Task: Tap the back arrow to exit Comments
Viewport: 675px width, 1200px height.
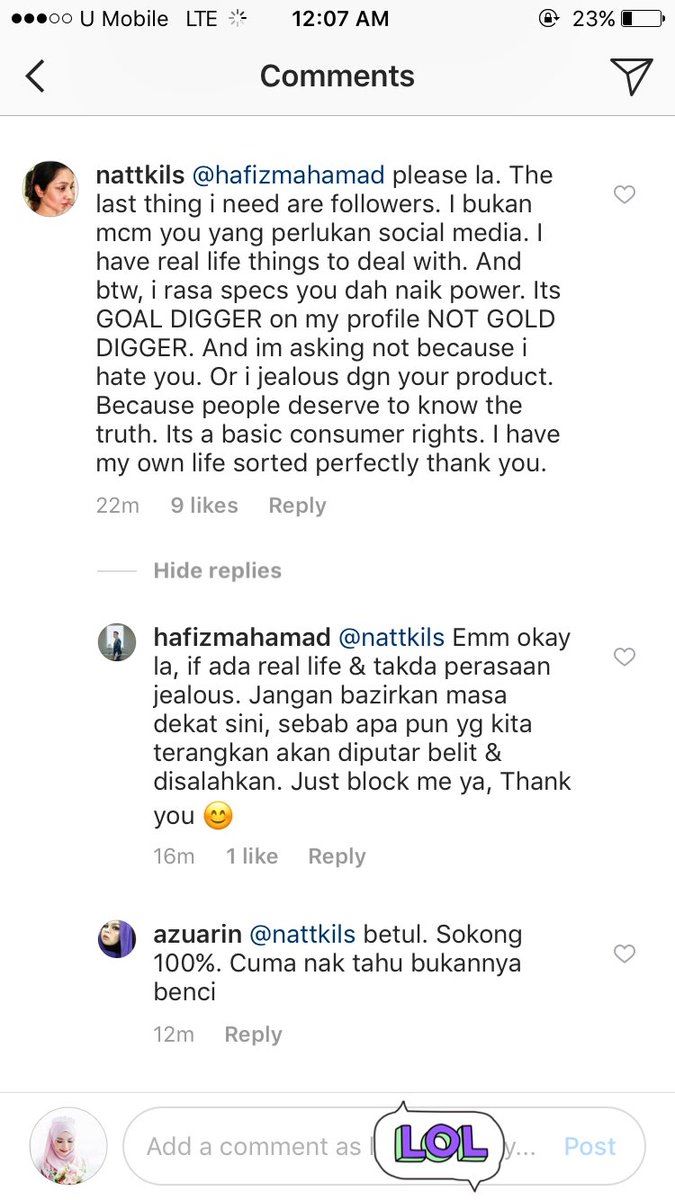Action: 35,75
